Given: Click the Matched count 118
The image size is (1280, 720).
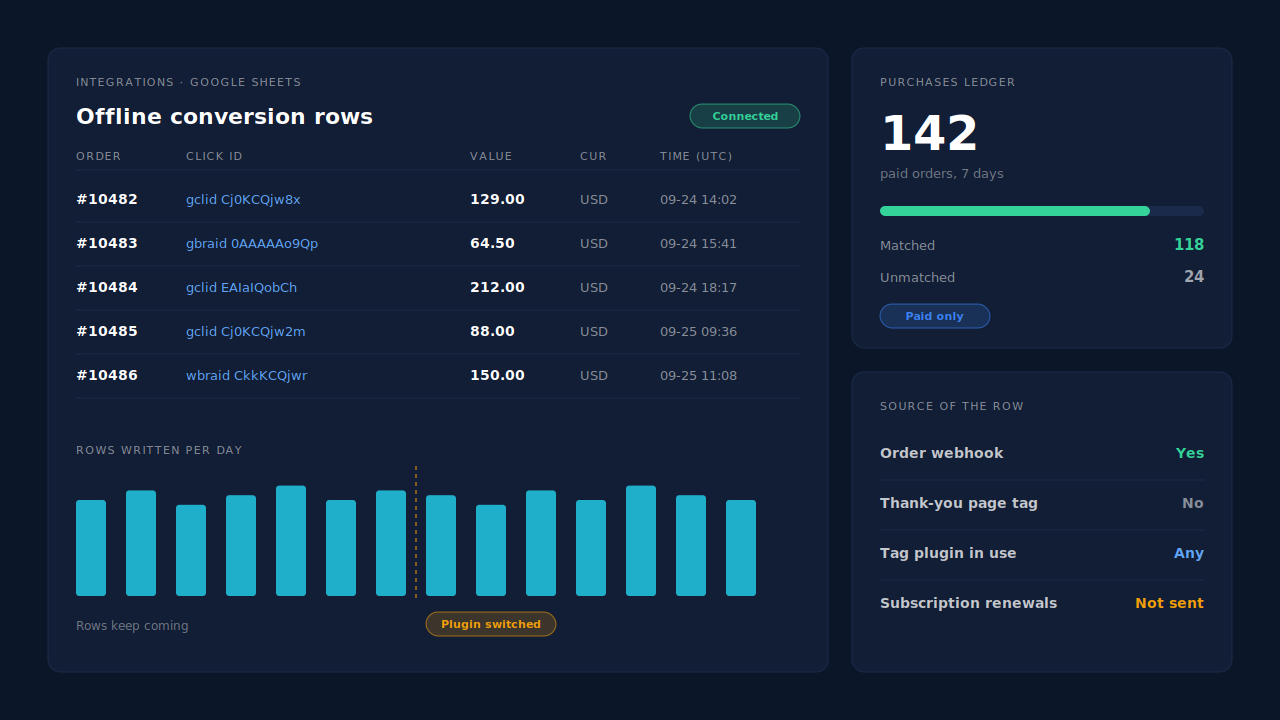Looking at the screenshot, I should pyautogui.click(x=1189, y=245).
